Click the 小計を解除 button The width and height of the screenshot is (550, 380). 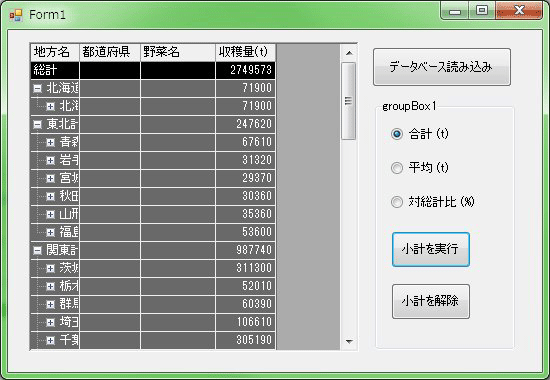[x=431, y=301]
